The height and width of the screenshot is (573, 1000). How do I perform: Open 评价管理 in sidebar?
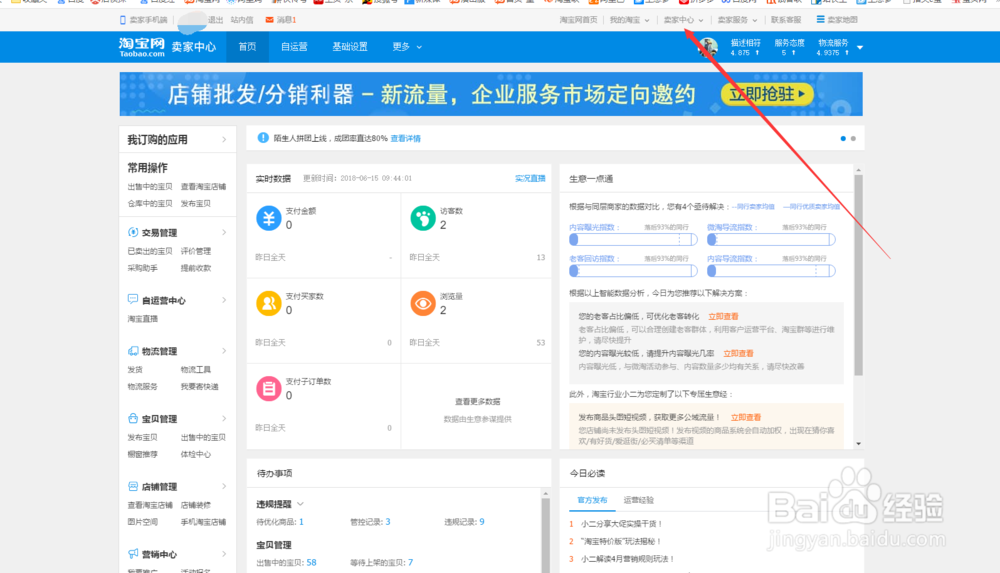pyautogui.click(x=196, y=251)
